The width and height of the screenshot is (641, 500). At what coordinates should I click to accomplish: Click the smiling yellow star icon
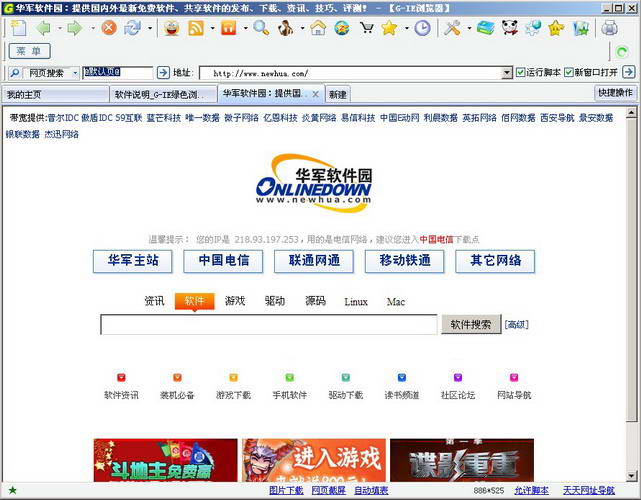click(x=556, y=28)
